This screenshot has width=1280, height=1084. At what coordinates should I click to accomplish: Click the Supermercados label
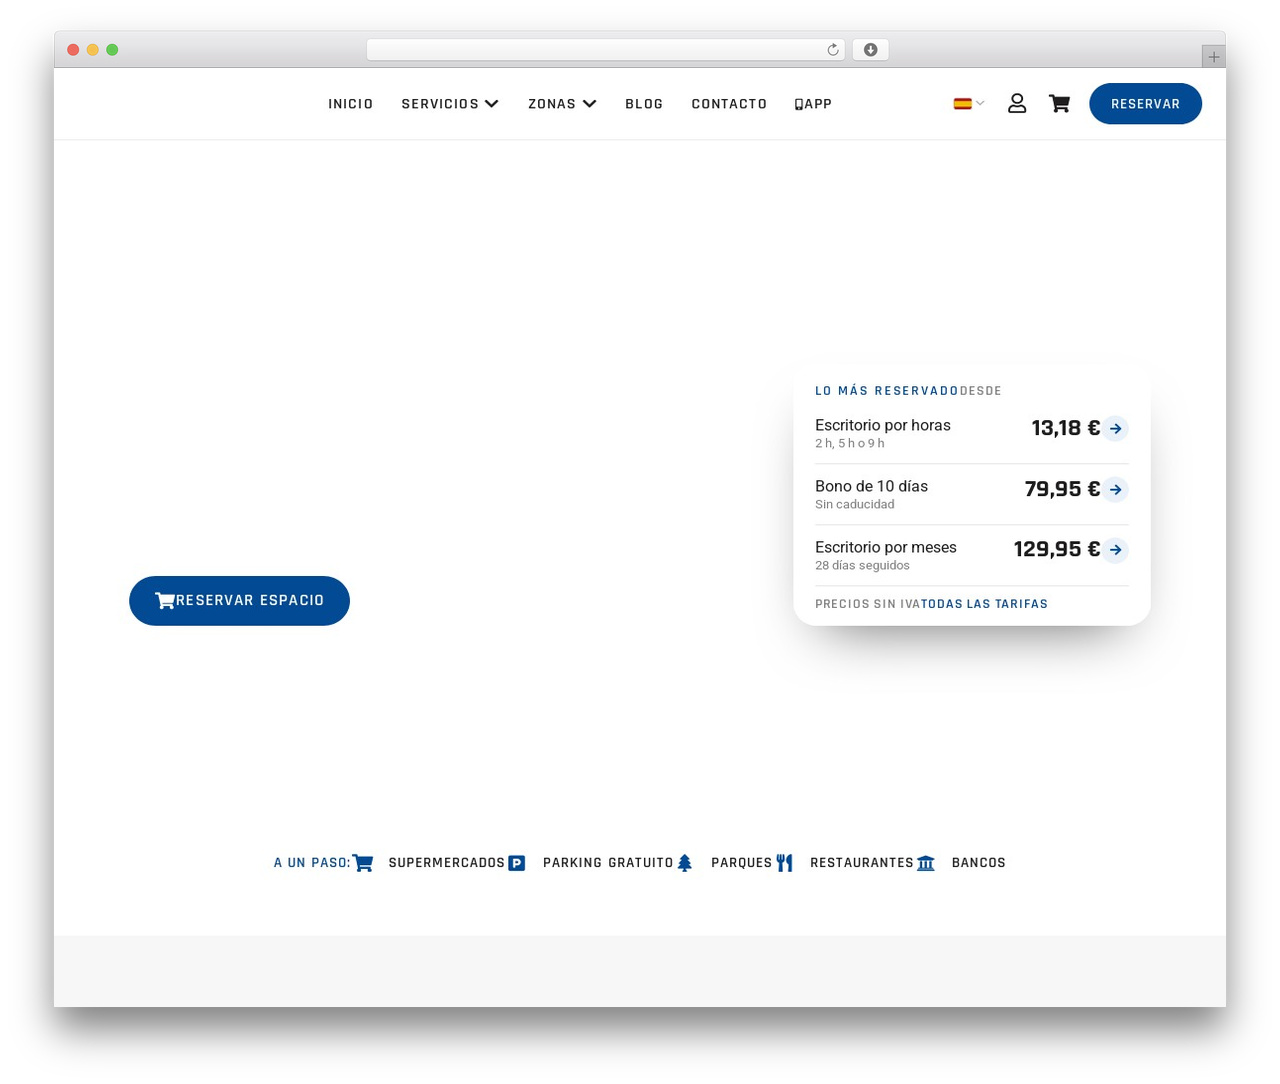[447, 863]
